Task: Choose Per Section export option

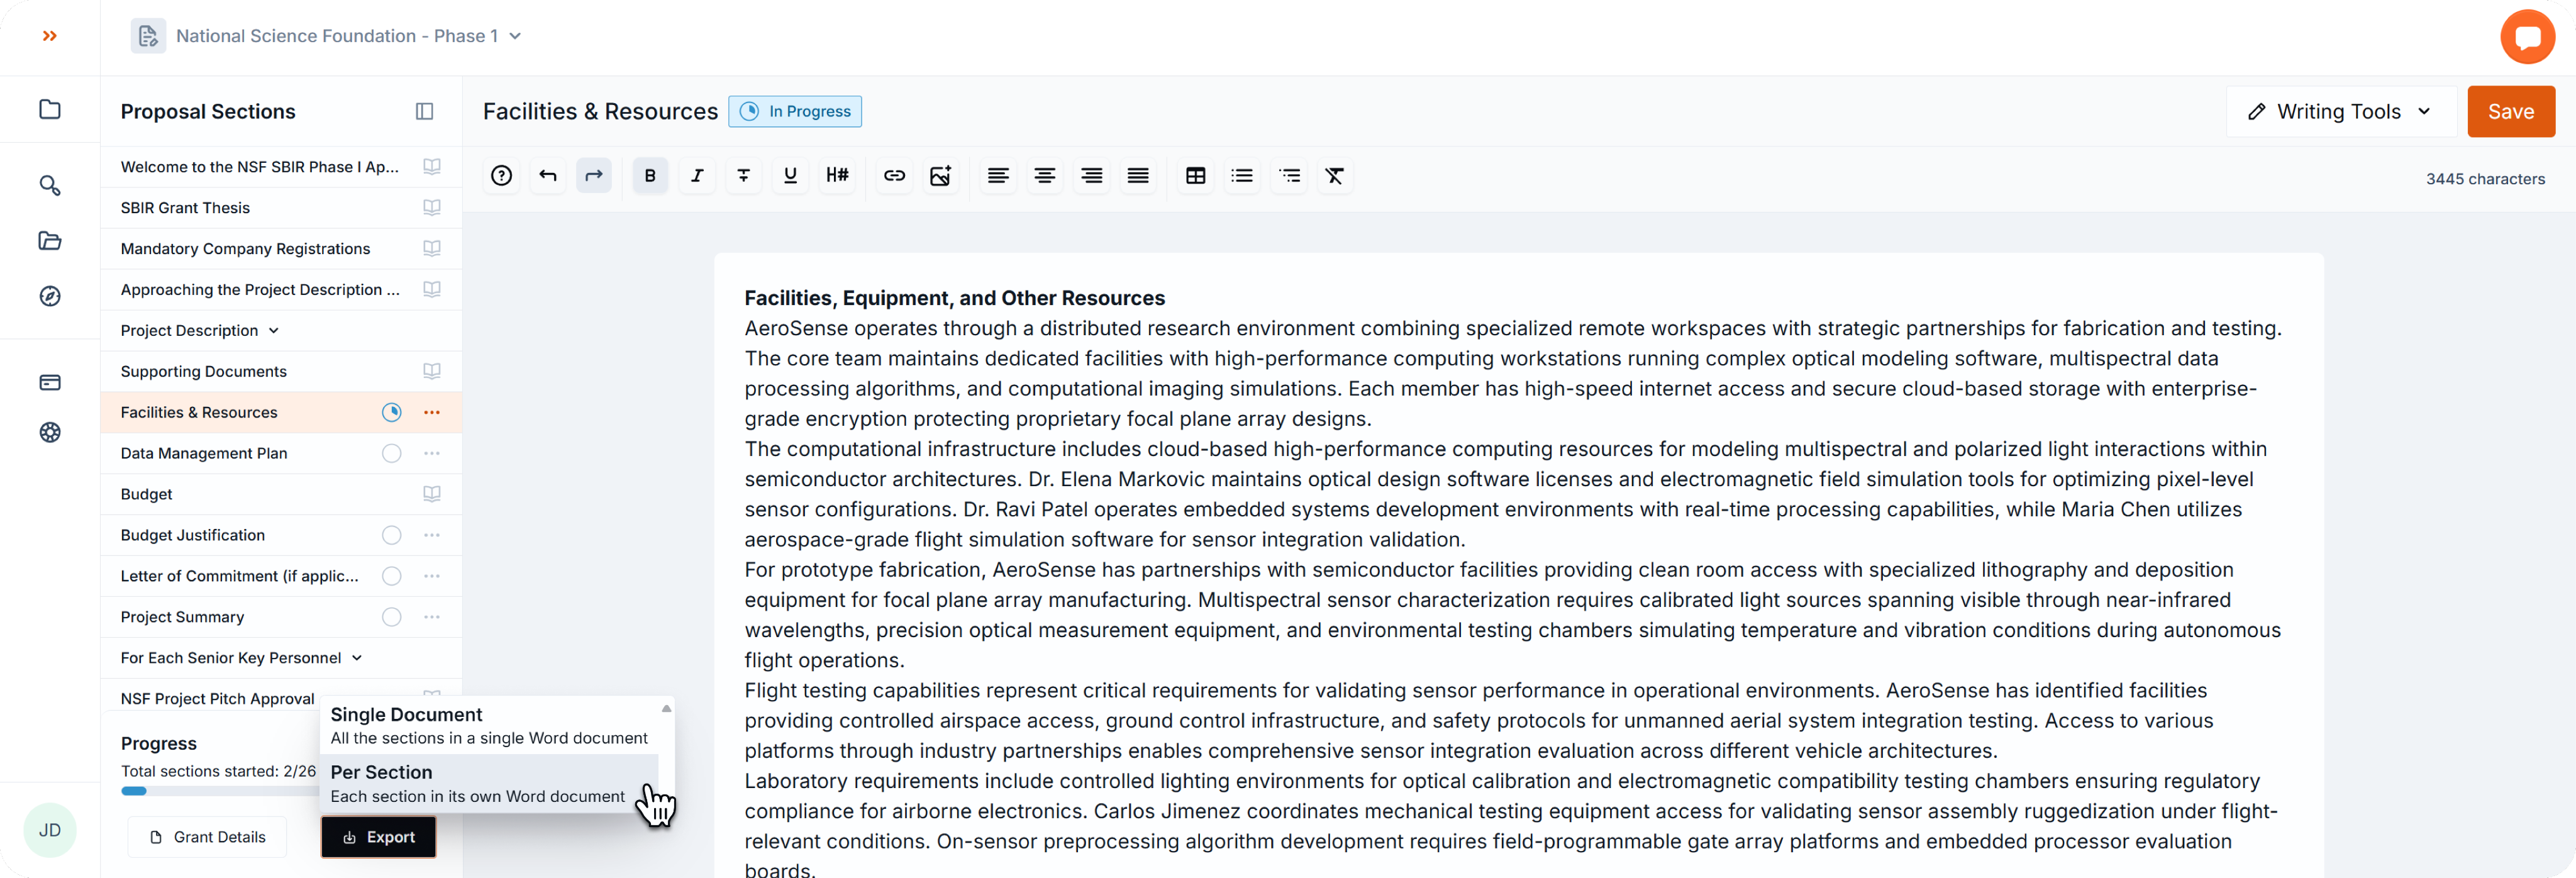Action: coord(478,783)
